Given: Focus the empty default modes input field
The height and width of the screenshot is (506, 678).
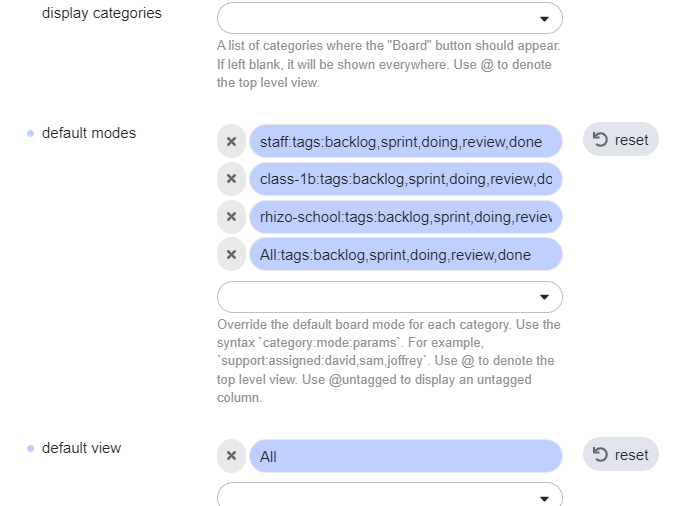Looking at the screenshot, I should pyautogui.click(x=390, y=297).
